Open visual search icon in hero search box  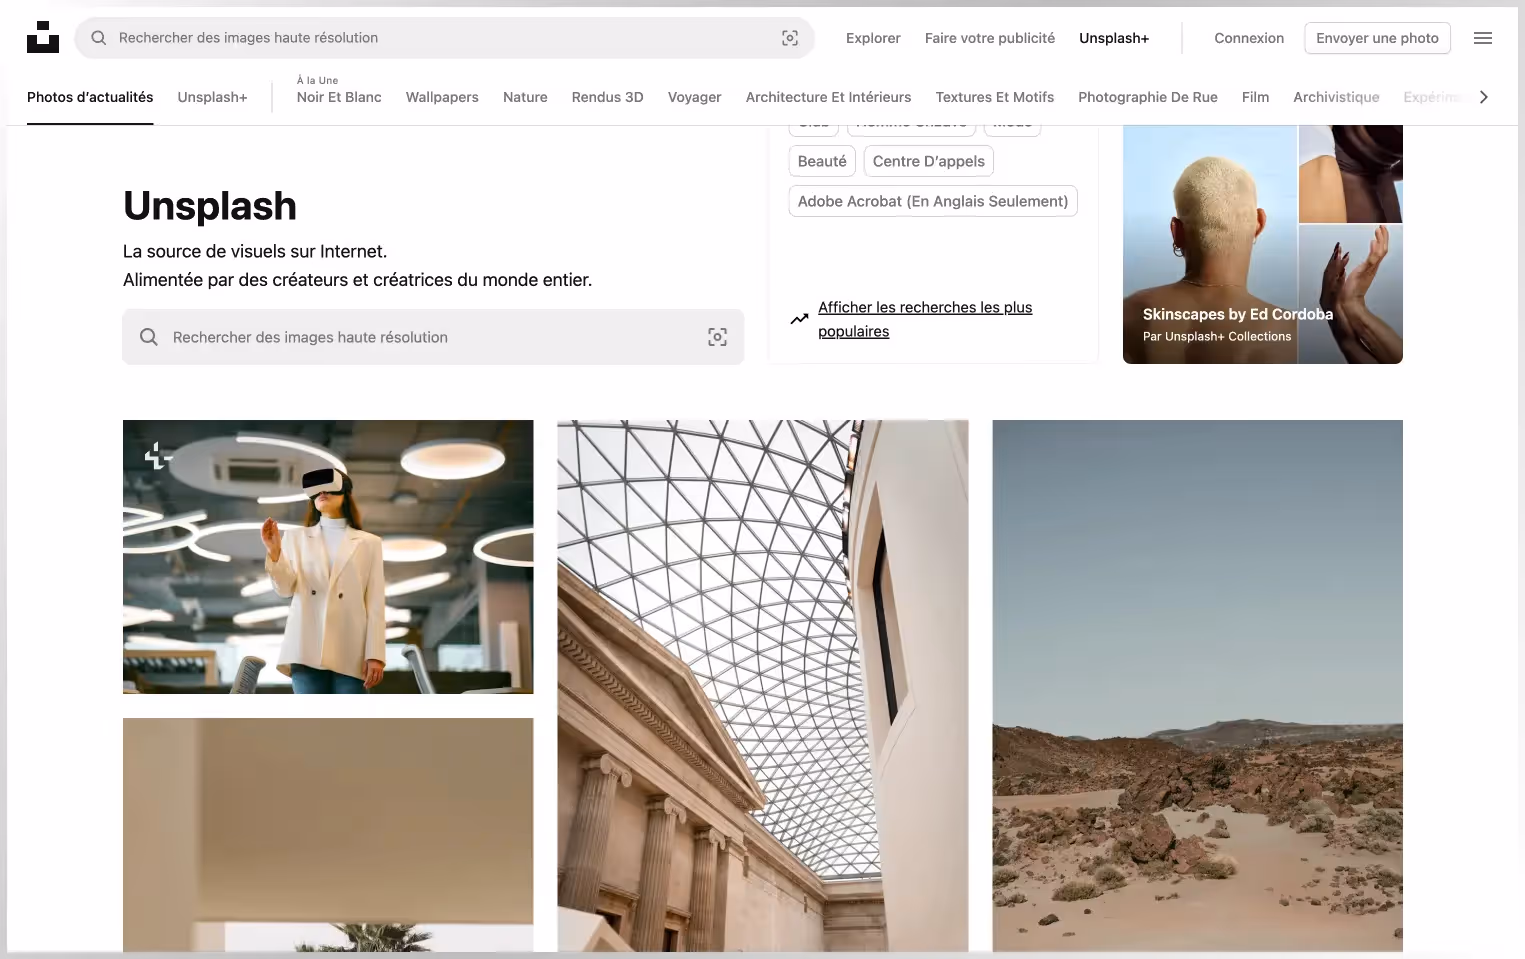point(717,337)
